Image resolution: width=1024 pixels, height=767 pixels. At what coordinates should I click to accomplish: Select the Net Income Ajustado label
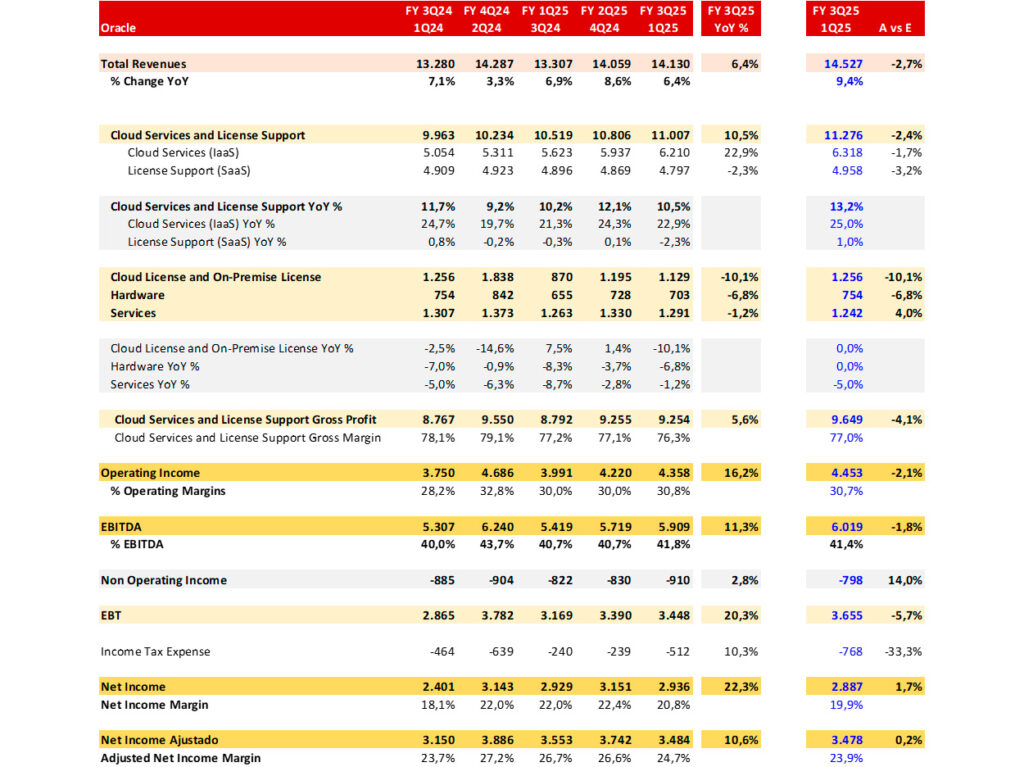tap(159, 740)
